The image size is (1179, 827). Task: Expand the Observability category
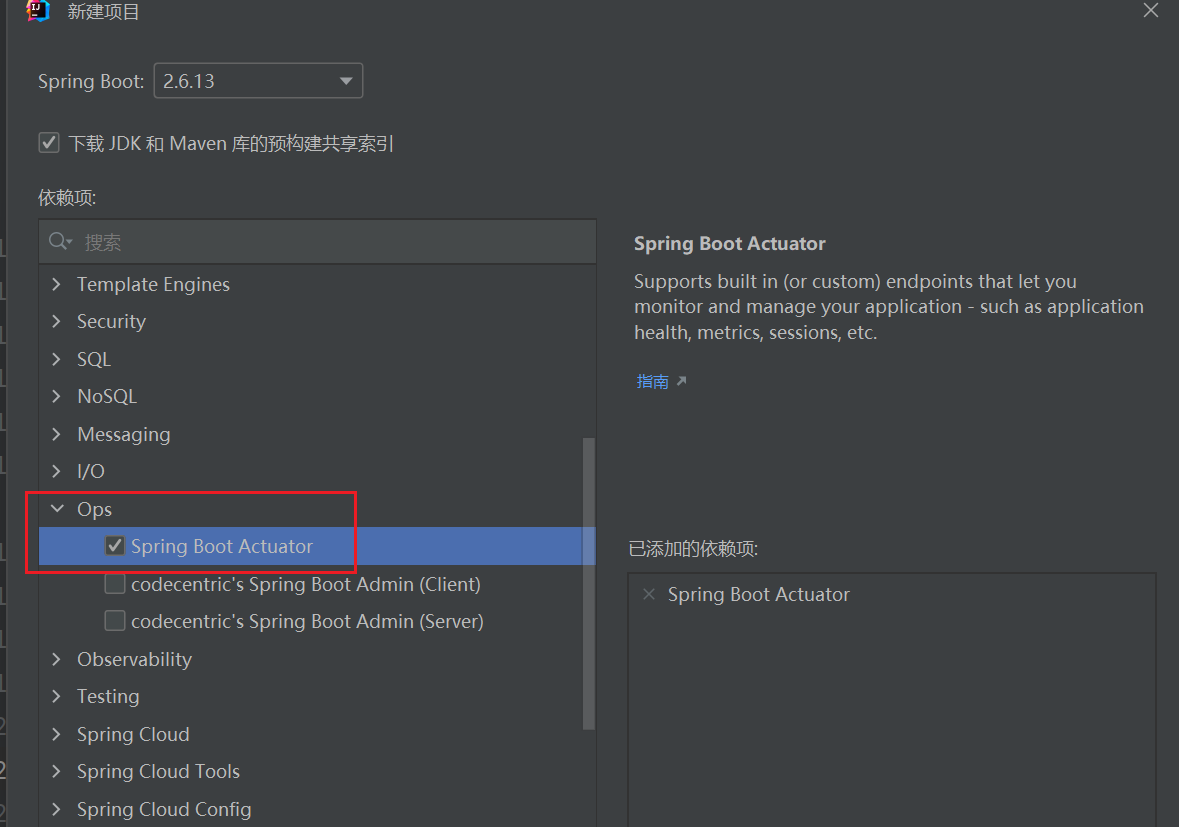[56, 659]
